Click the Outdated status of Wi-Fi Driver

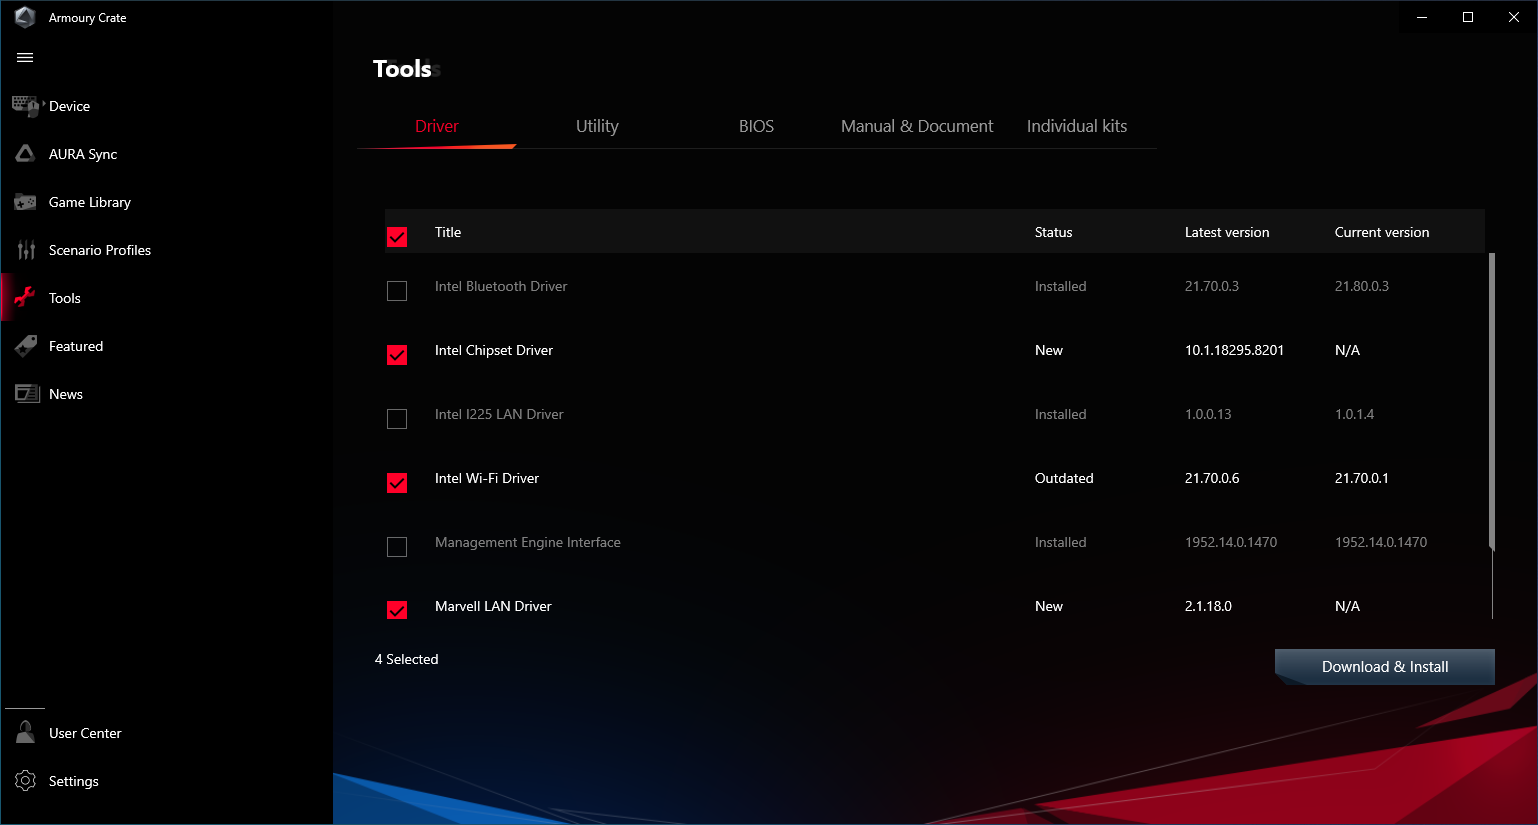click(x=1064, y=478)
